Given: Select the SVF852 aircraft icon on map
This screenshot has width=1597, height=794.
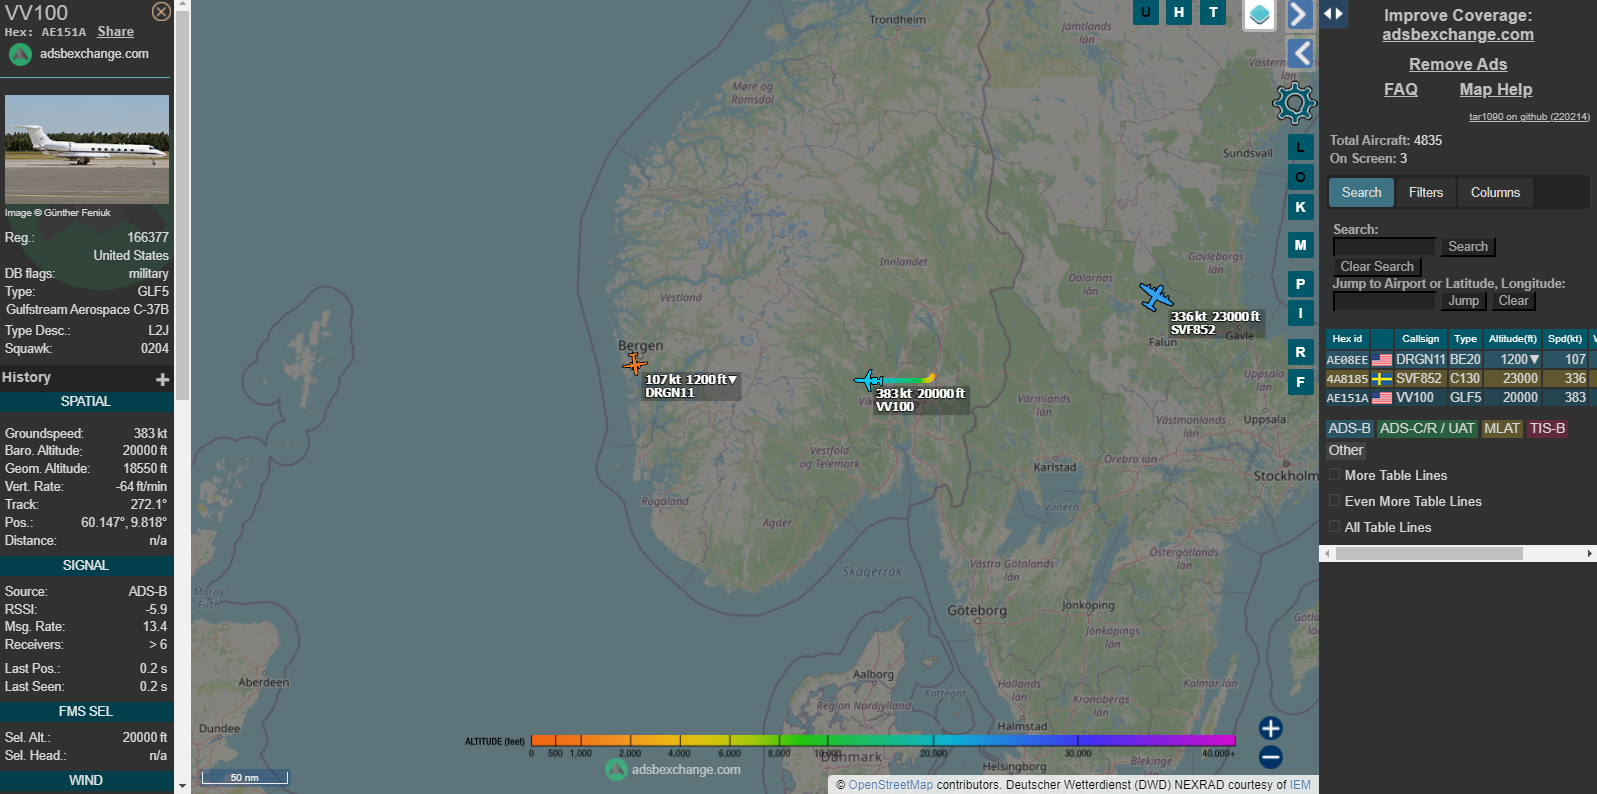Looking at the screenshot, I should coord(1155,296).
